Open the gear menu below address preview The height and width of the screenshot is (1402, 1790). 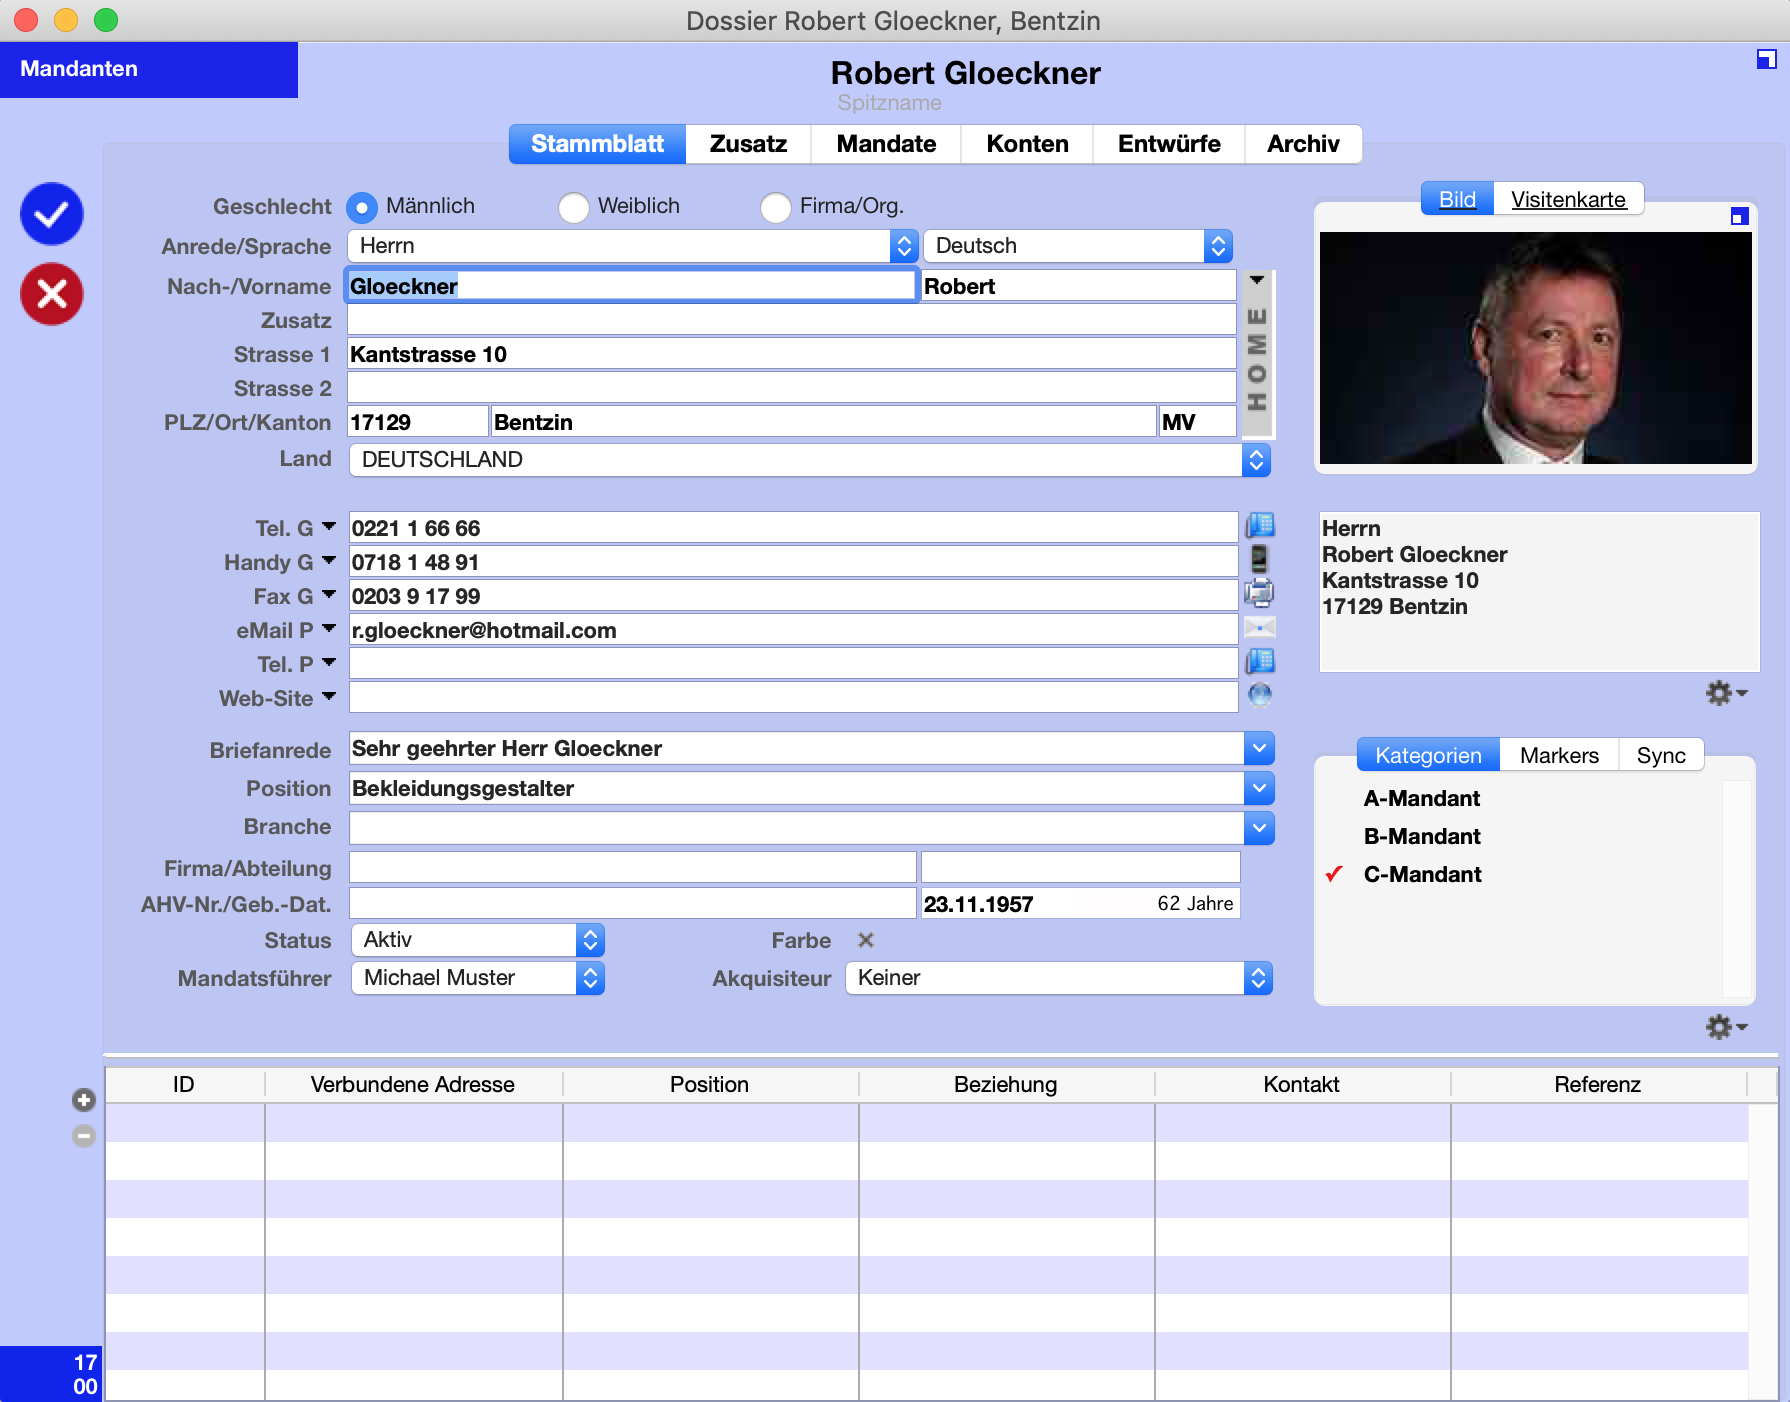(1726, 693)
